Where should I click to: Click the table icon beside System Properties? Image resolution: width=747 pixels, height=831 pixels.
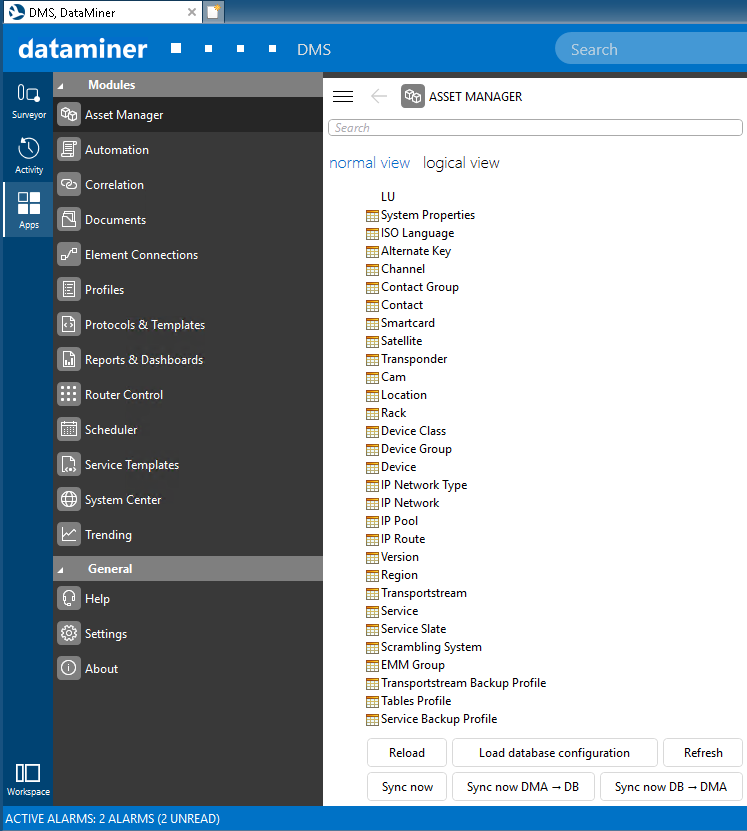tap(372, 216)
